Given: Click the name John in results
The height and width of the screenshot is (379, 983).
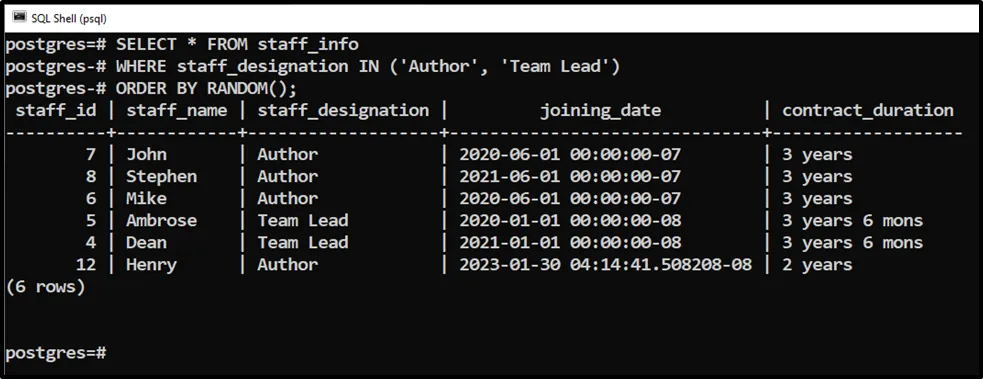Looking at the screenshot, I should point(147,154).
